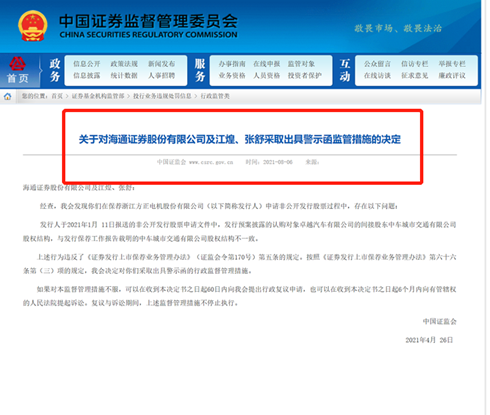Viewport: 490px width, 415px height.
Task: Click the national emblem logo
Action: (32, 26)
